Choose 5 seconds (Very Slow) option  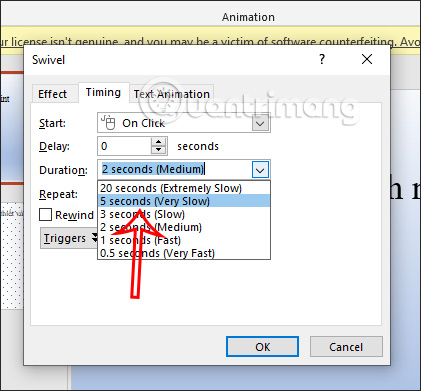tap(184, 201)
